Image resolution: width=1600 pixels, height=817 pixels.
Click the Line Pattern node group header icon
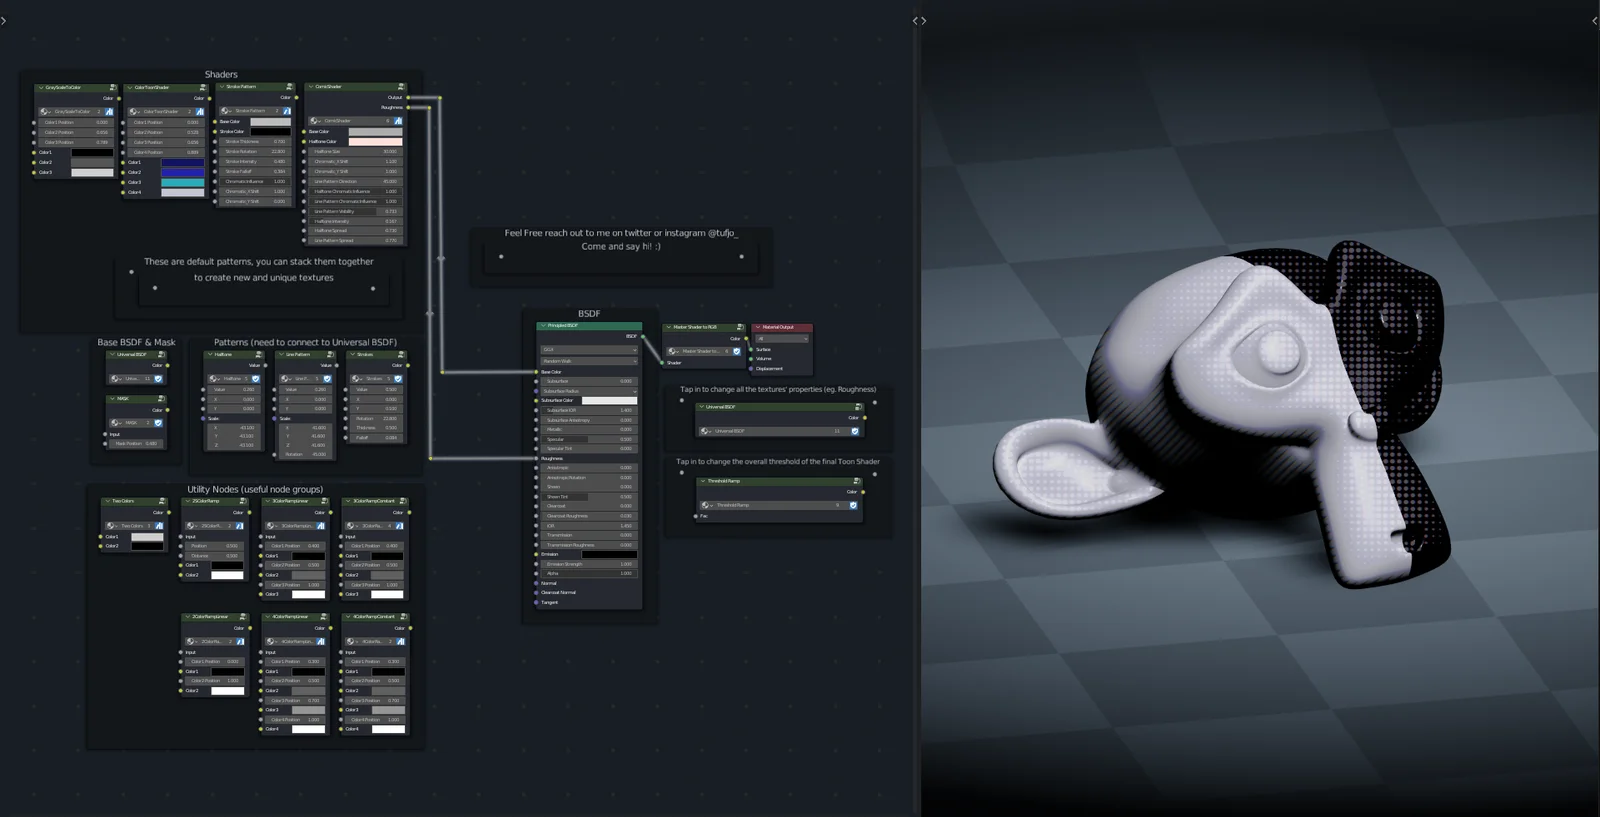pyautogui.click(x=330, y=354)
